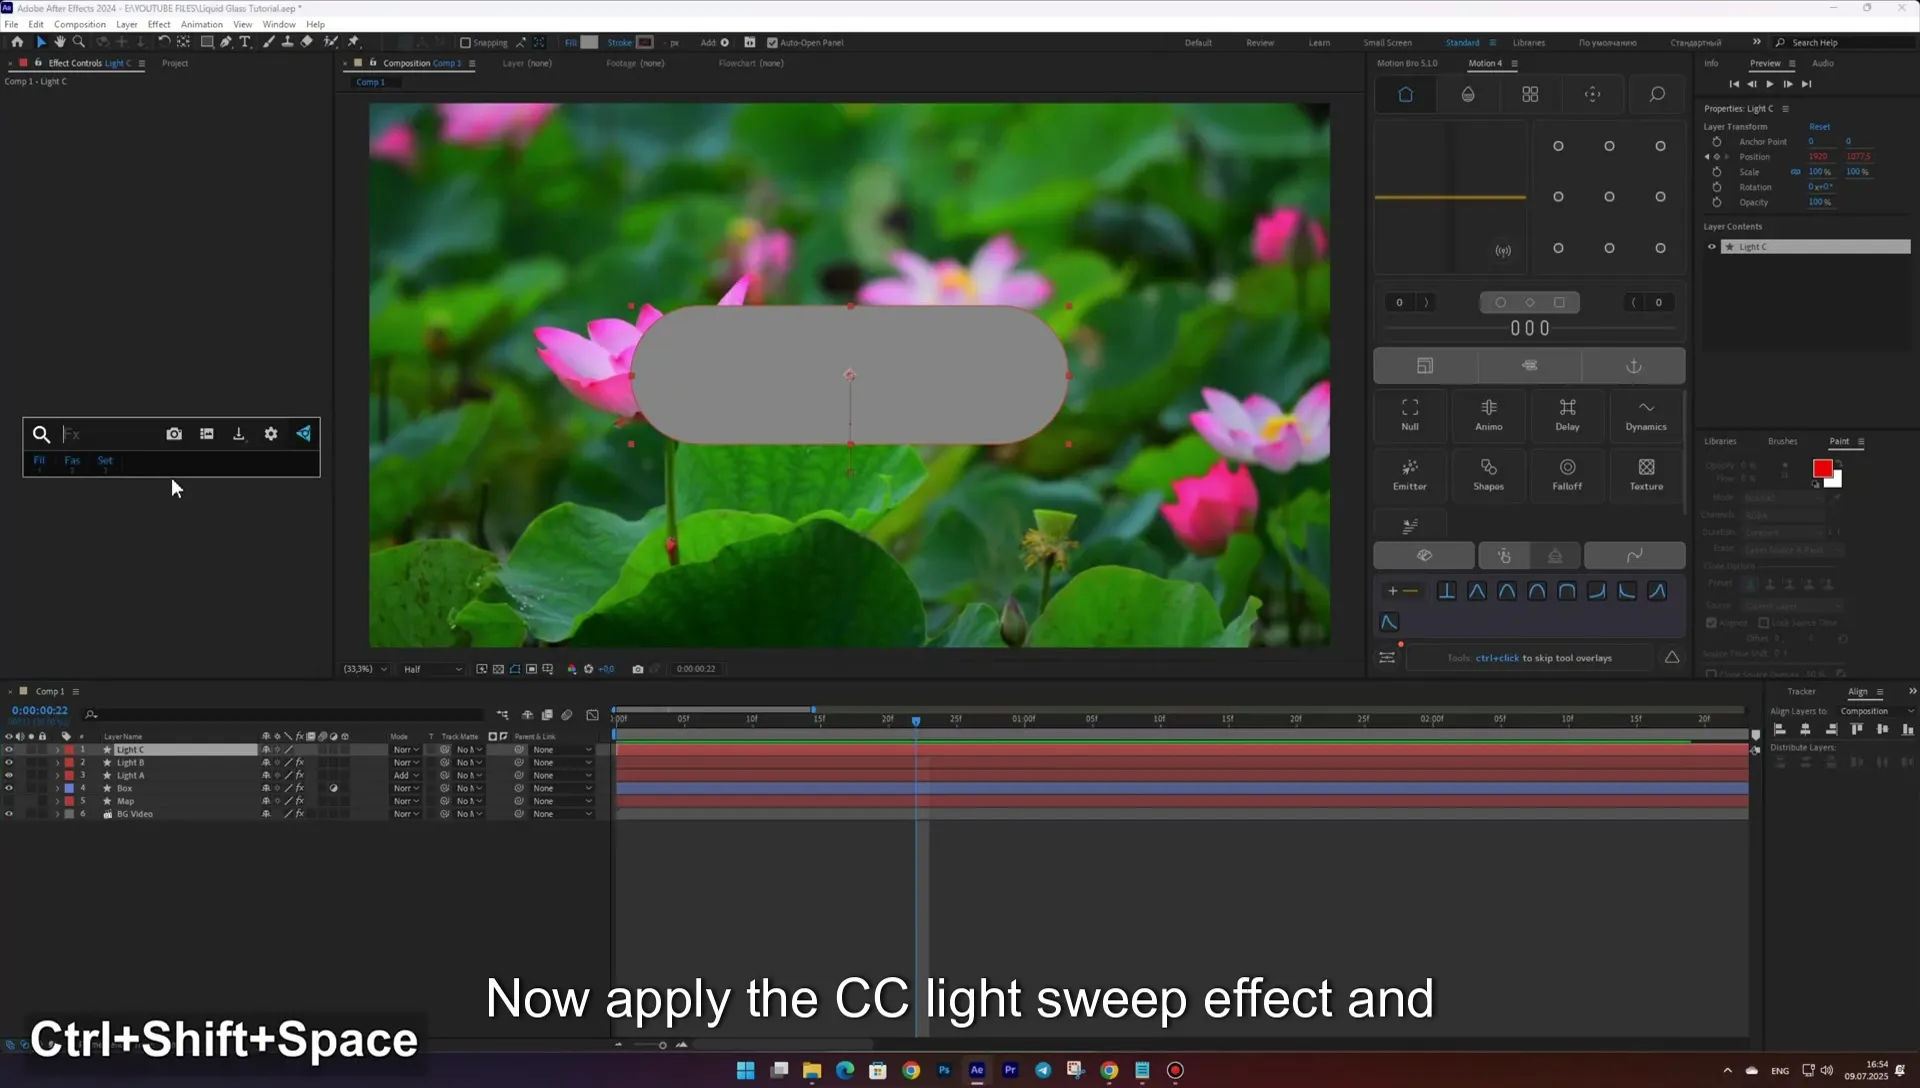Click the Fill color swatch in toolbar

[x=590, y=42]
